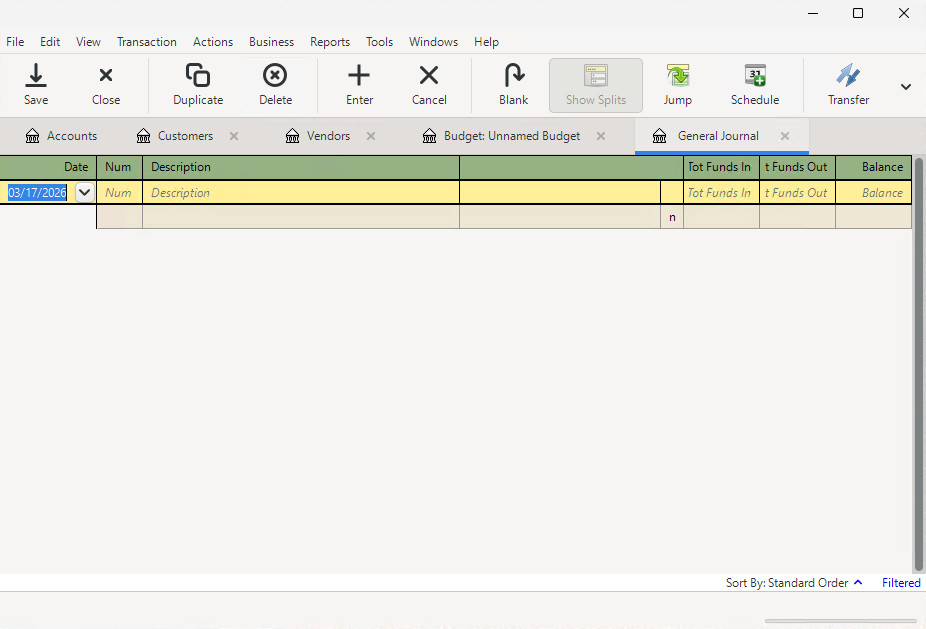The image size is (926, 629).
Task: Open the date picker dropdown arrow
Action: pyautogui.click(x=85, y=193)
